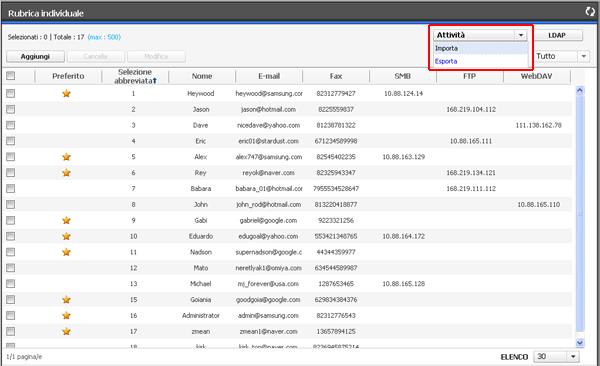Check the box for Mato row

(11, 268)
